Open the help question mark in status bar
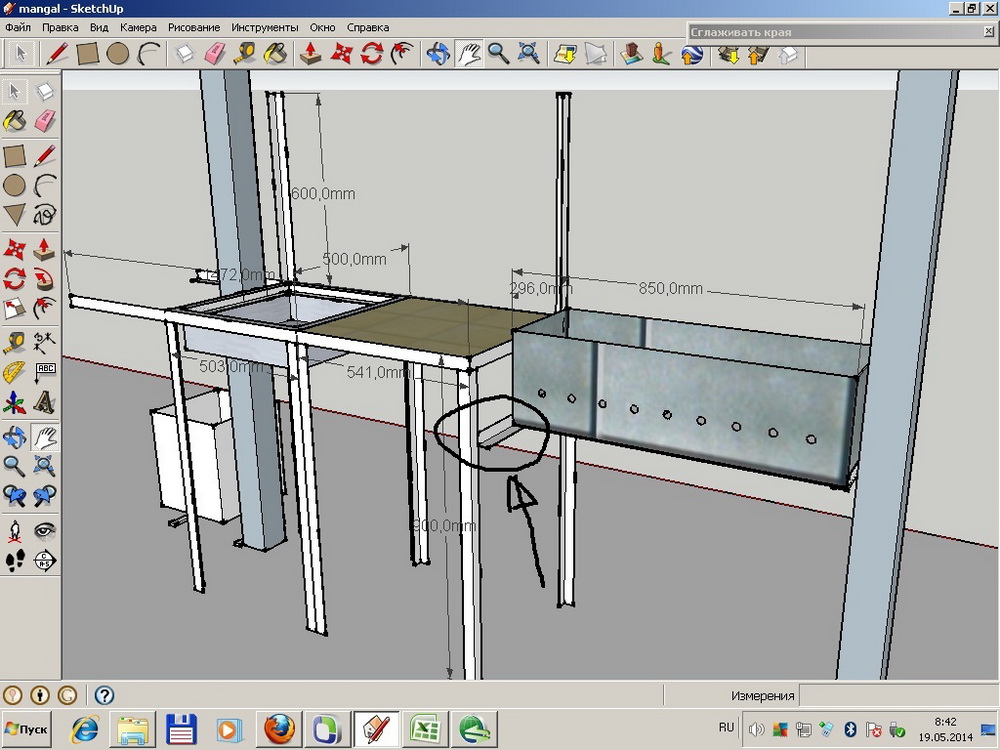Image resolution: width=1000 pixels, height=750 pixels. point(104,695)
